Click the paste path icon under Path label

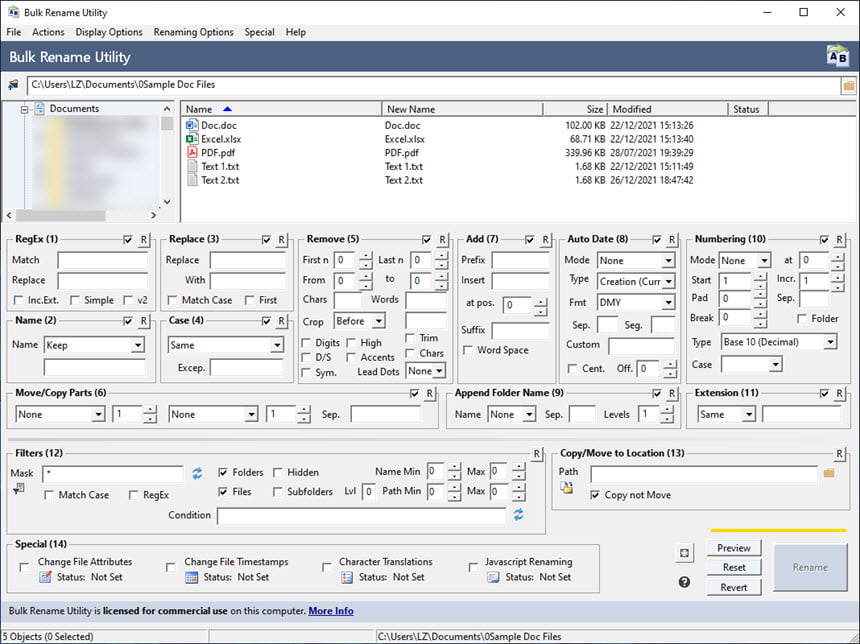567,487
